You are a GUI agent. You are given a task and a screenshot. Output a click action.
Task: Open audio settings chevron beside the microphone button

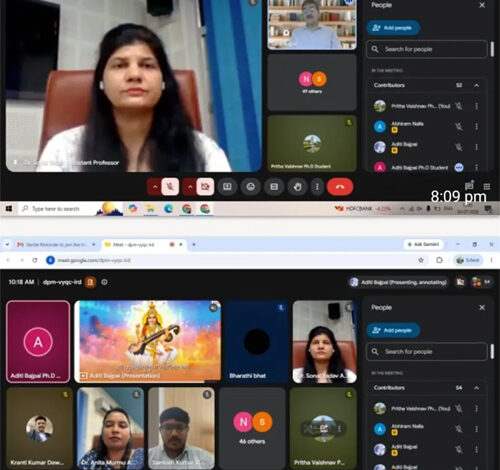[x=155, y=187]
